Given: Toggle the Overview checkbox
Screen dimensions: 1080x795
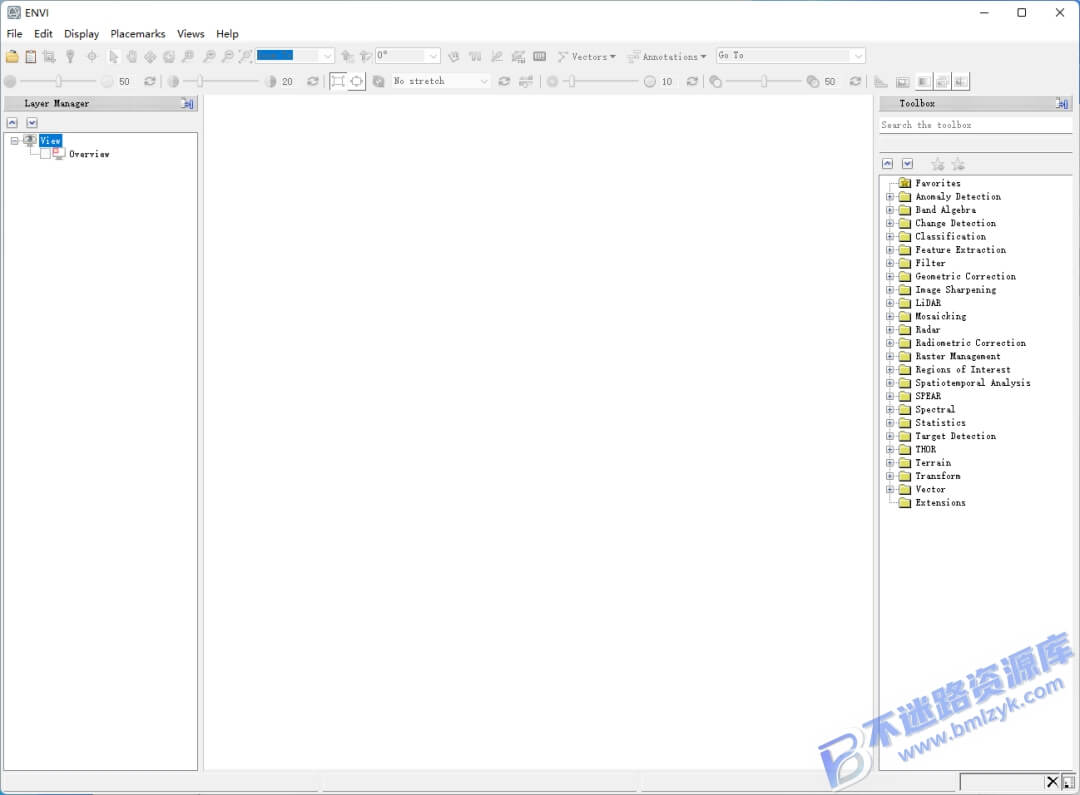Looking at the screenshot, I should [x=45, y=154].
